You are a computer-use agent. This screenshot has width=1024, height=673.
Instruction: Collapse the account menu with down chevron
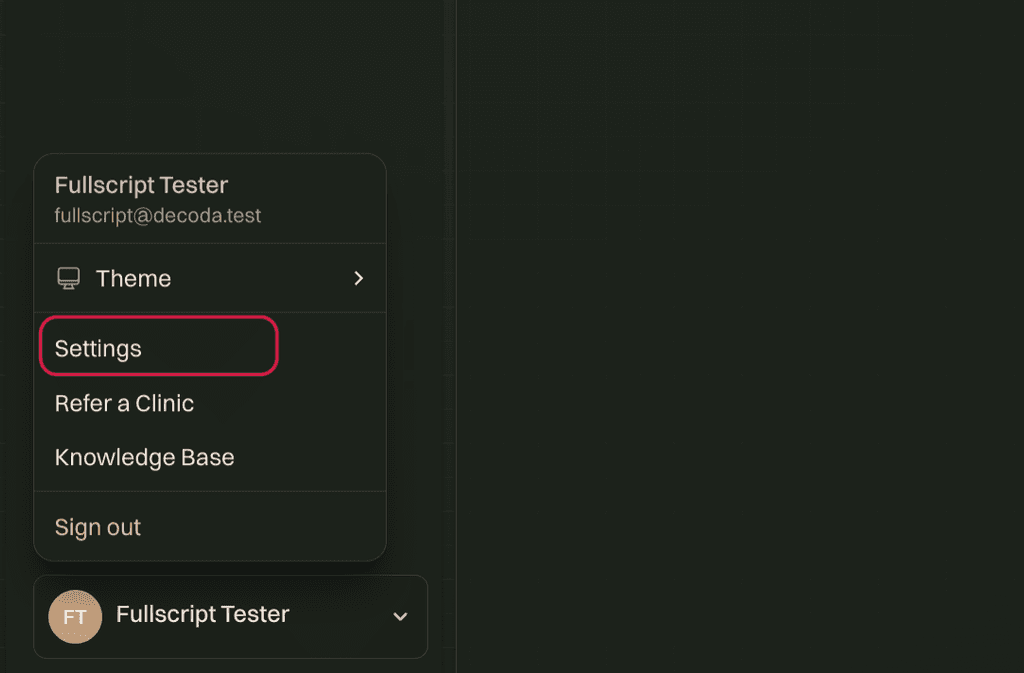tap(400, 617)
